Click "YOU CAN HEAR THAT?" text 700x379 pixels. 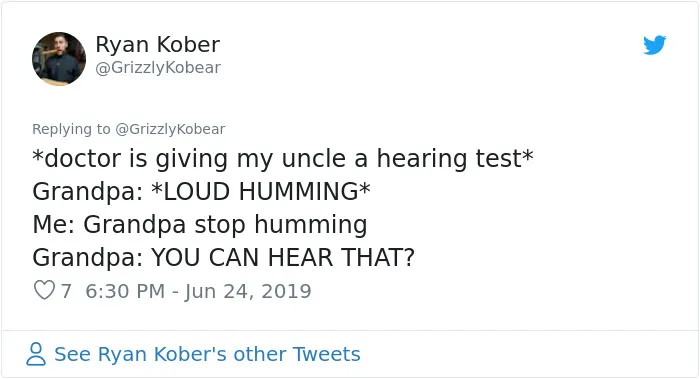pos(283,258)
